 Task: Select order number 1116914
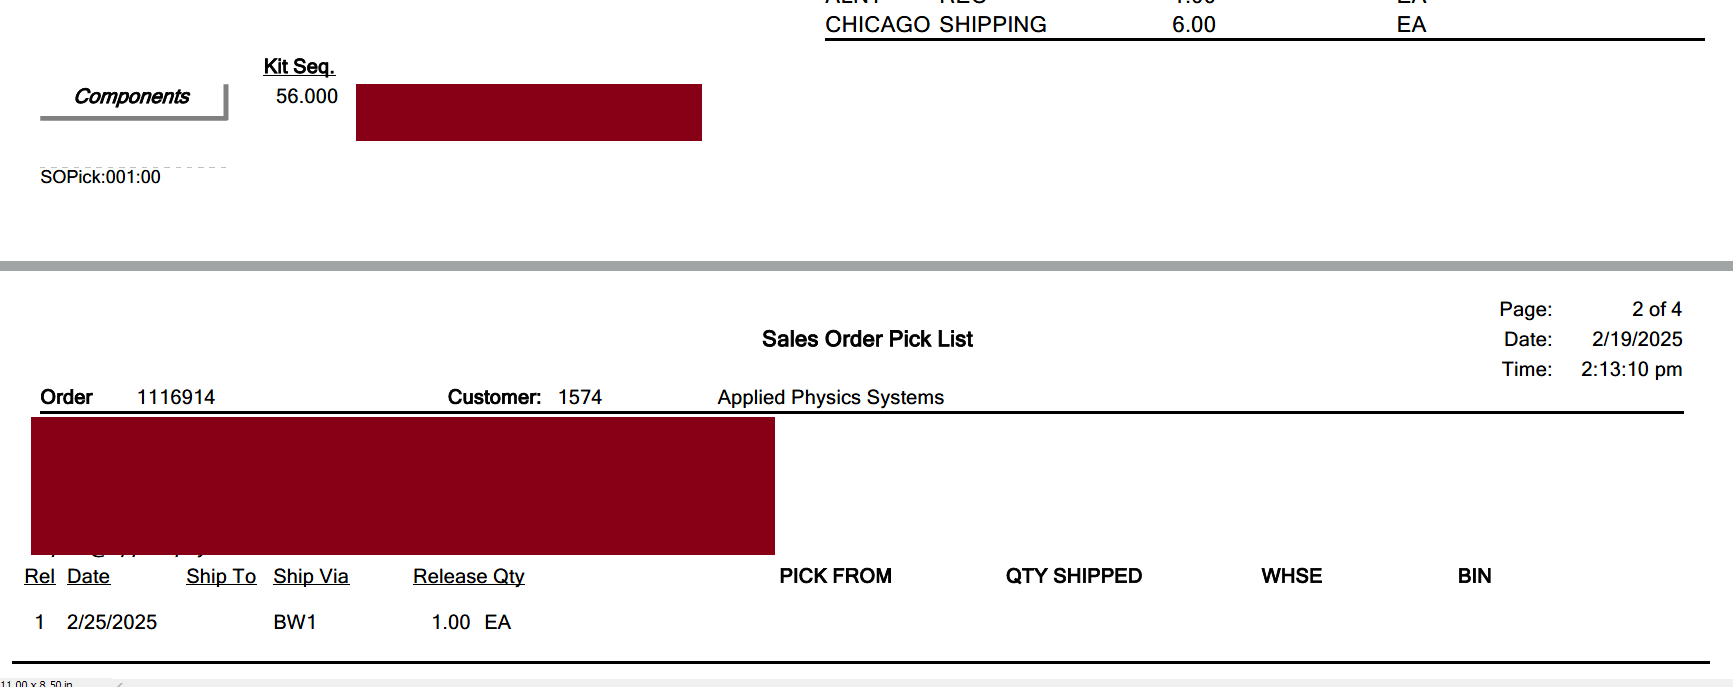tap(176, 397)
